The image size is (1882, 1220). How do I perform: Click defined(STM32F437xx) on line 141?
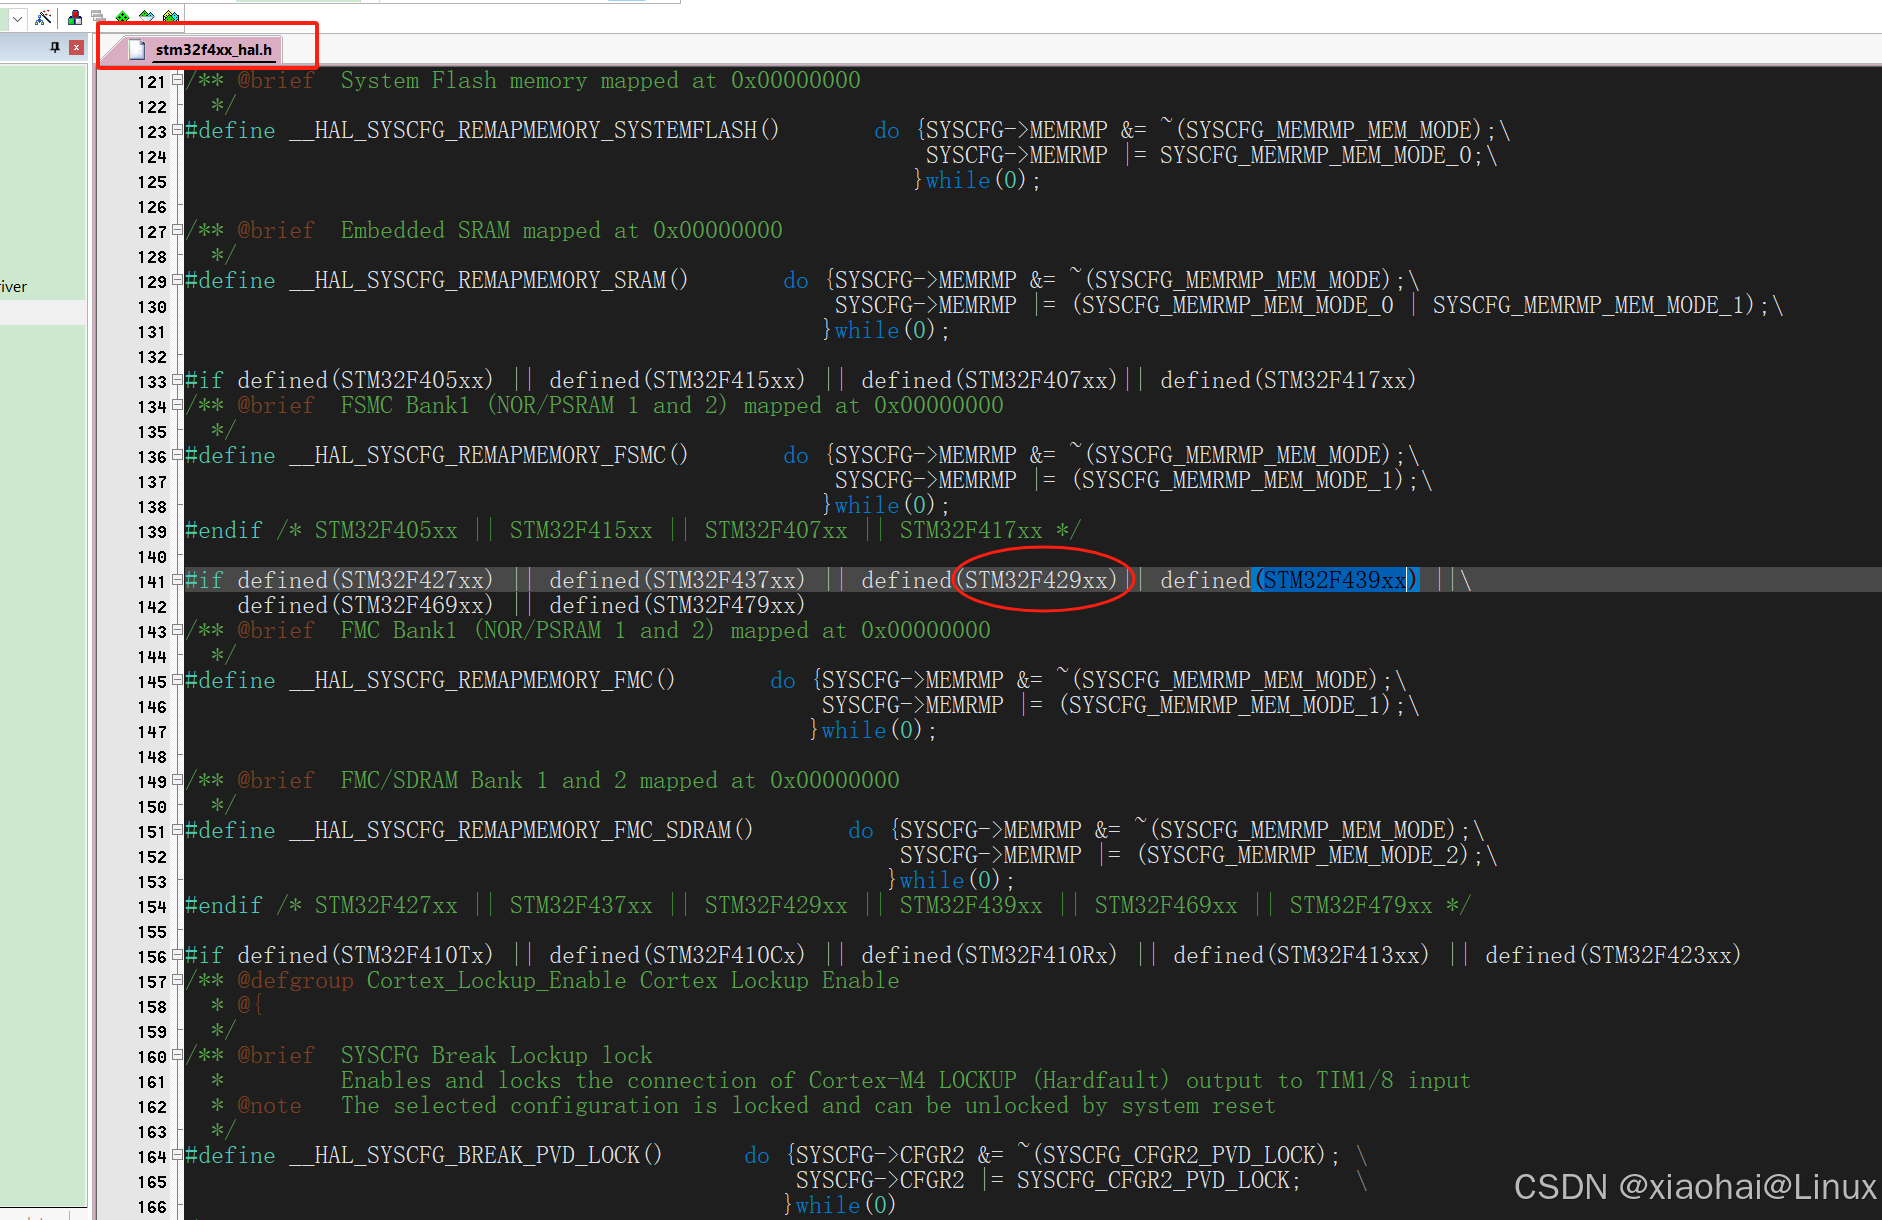click(677, 580)
